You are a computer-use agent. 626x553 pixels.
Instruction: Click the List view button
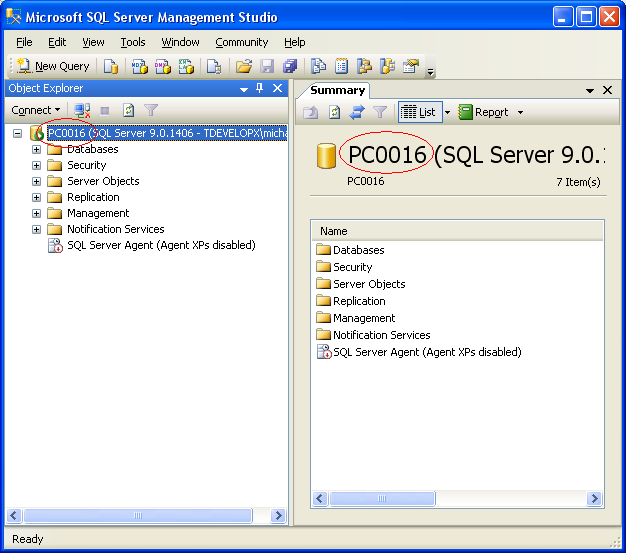click(x=420, y=112)
